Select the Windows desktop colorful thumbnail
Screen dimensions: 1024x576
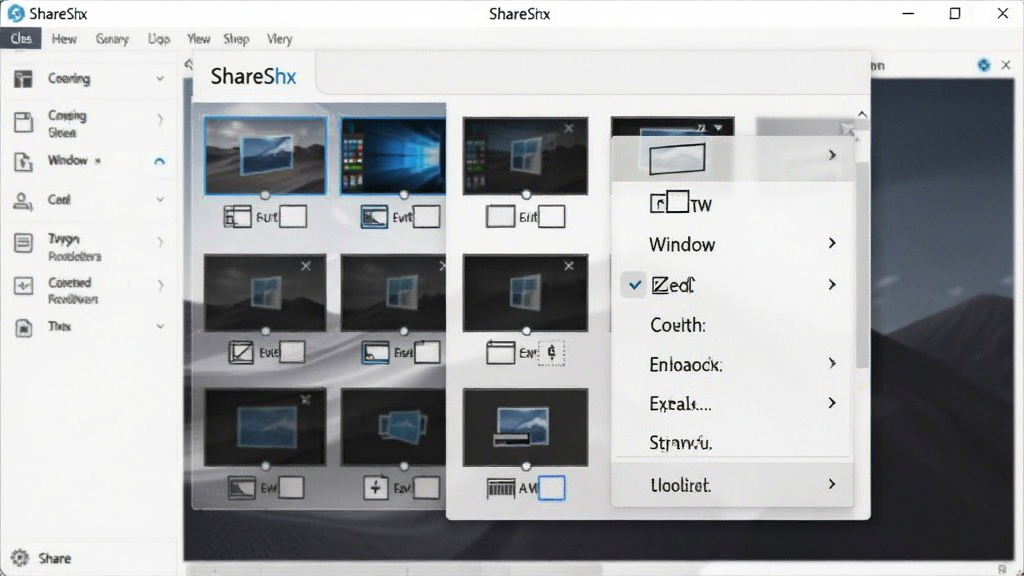click(x=393, y=156)
